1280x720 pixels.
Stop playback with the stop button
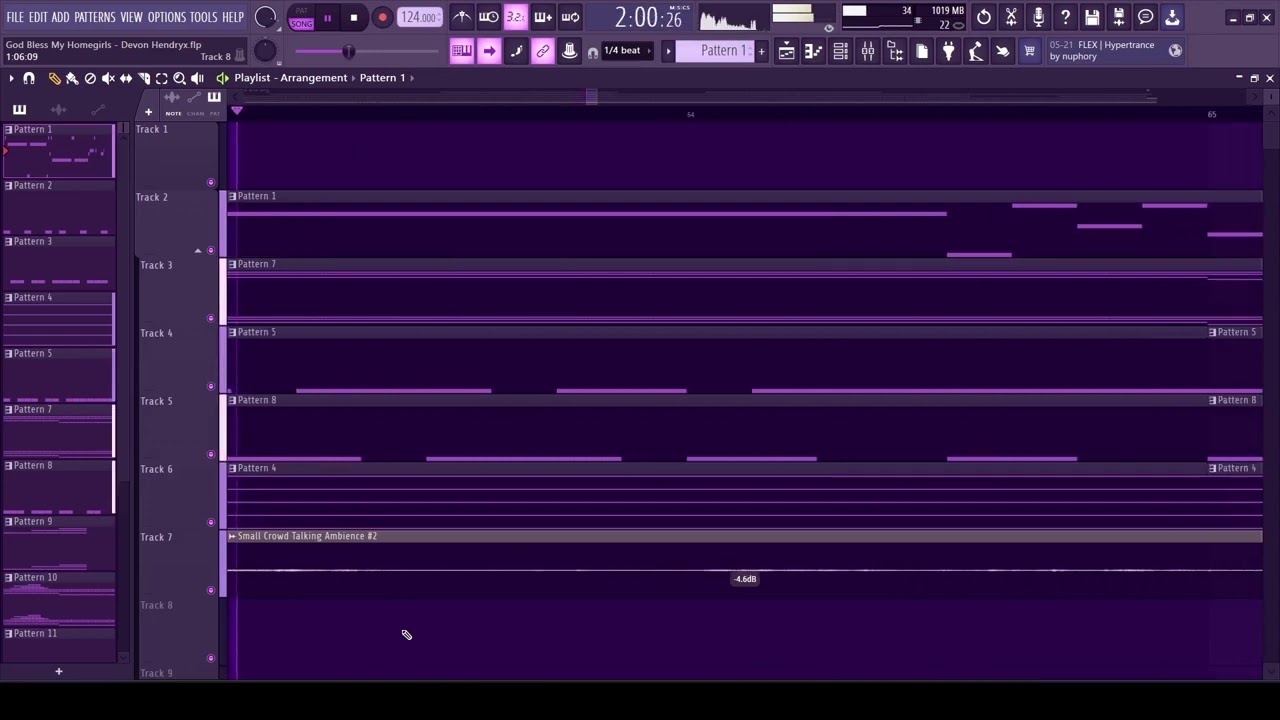coord(354,18)
